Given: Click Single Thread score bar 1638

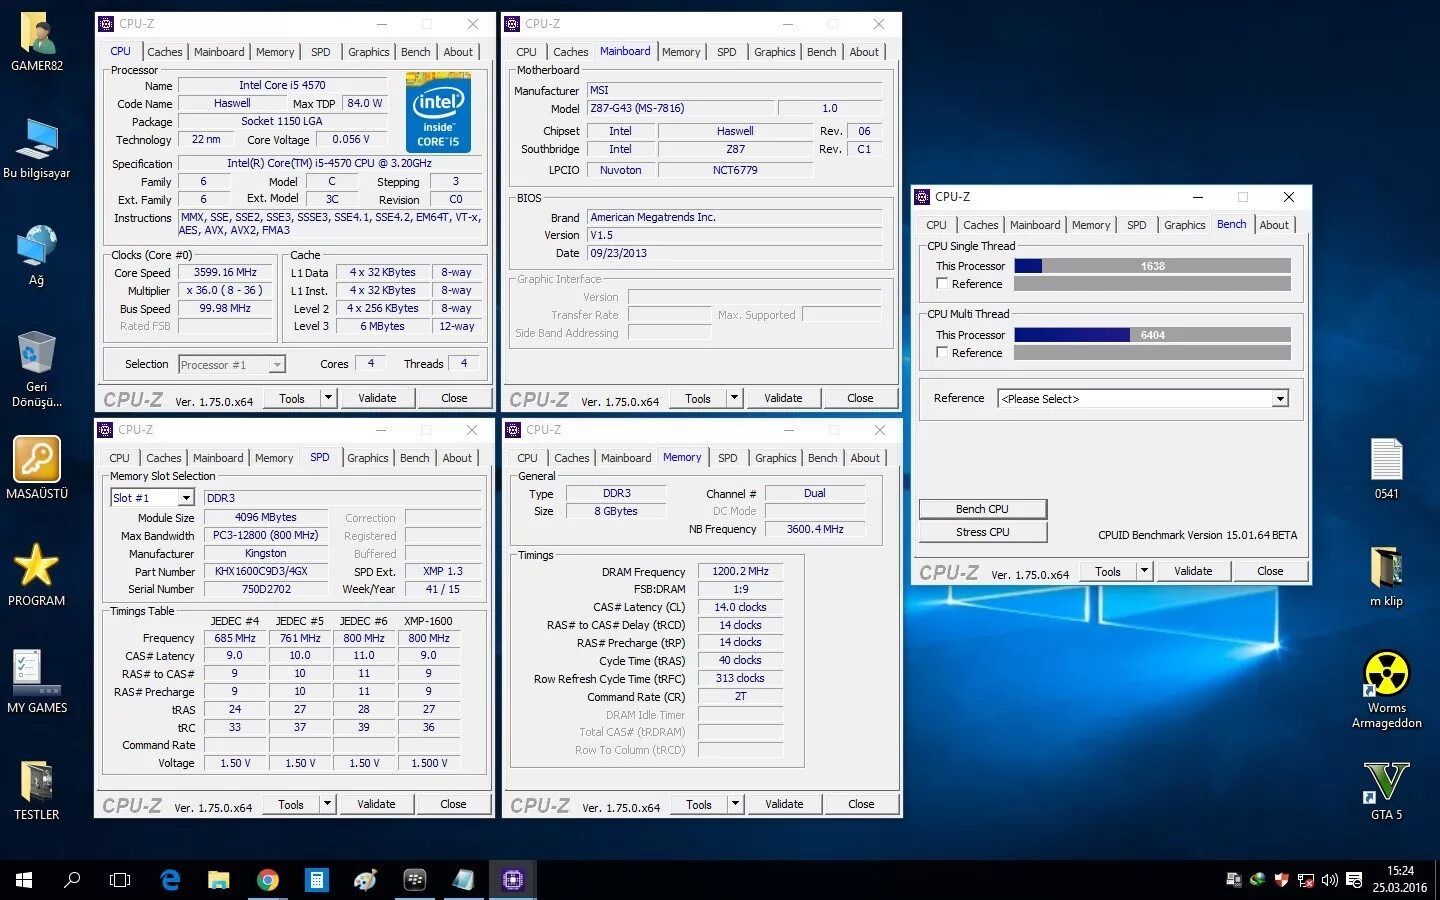Looking at the screenshot, I should [x=1152, y=266].
